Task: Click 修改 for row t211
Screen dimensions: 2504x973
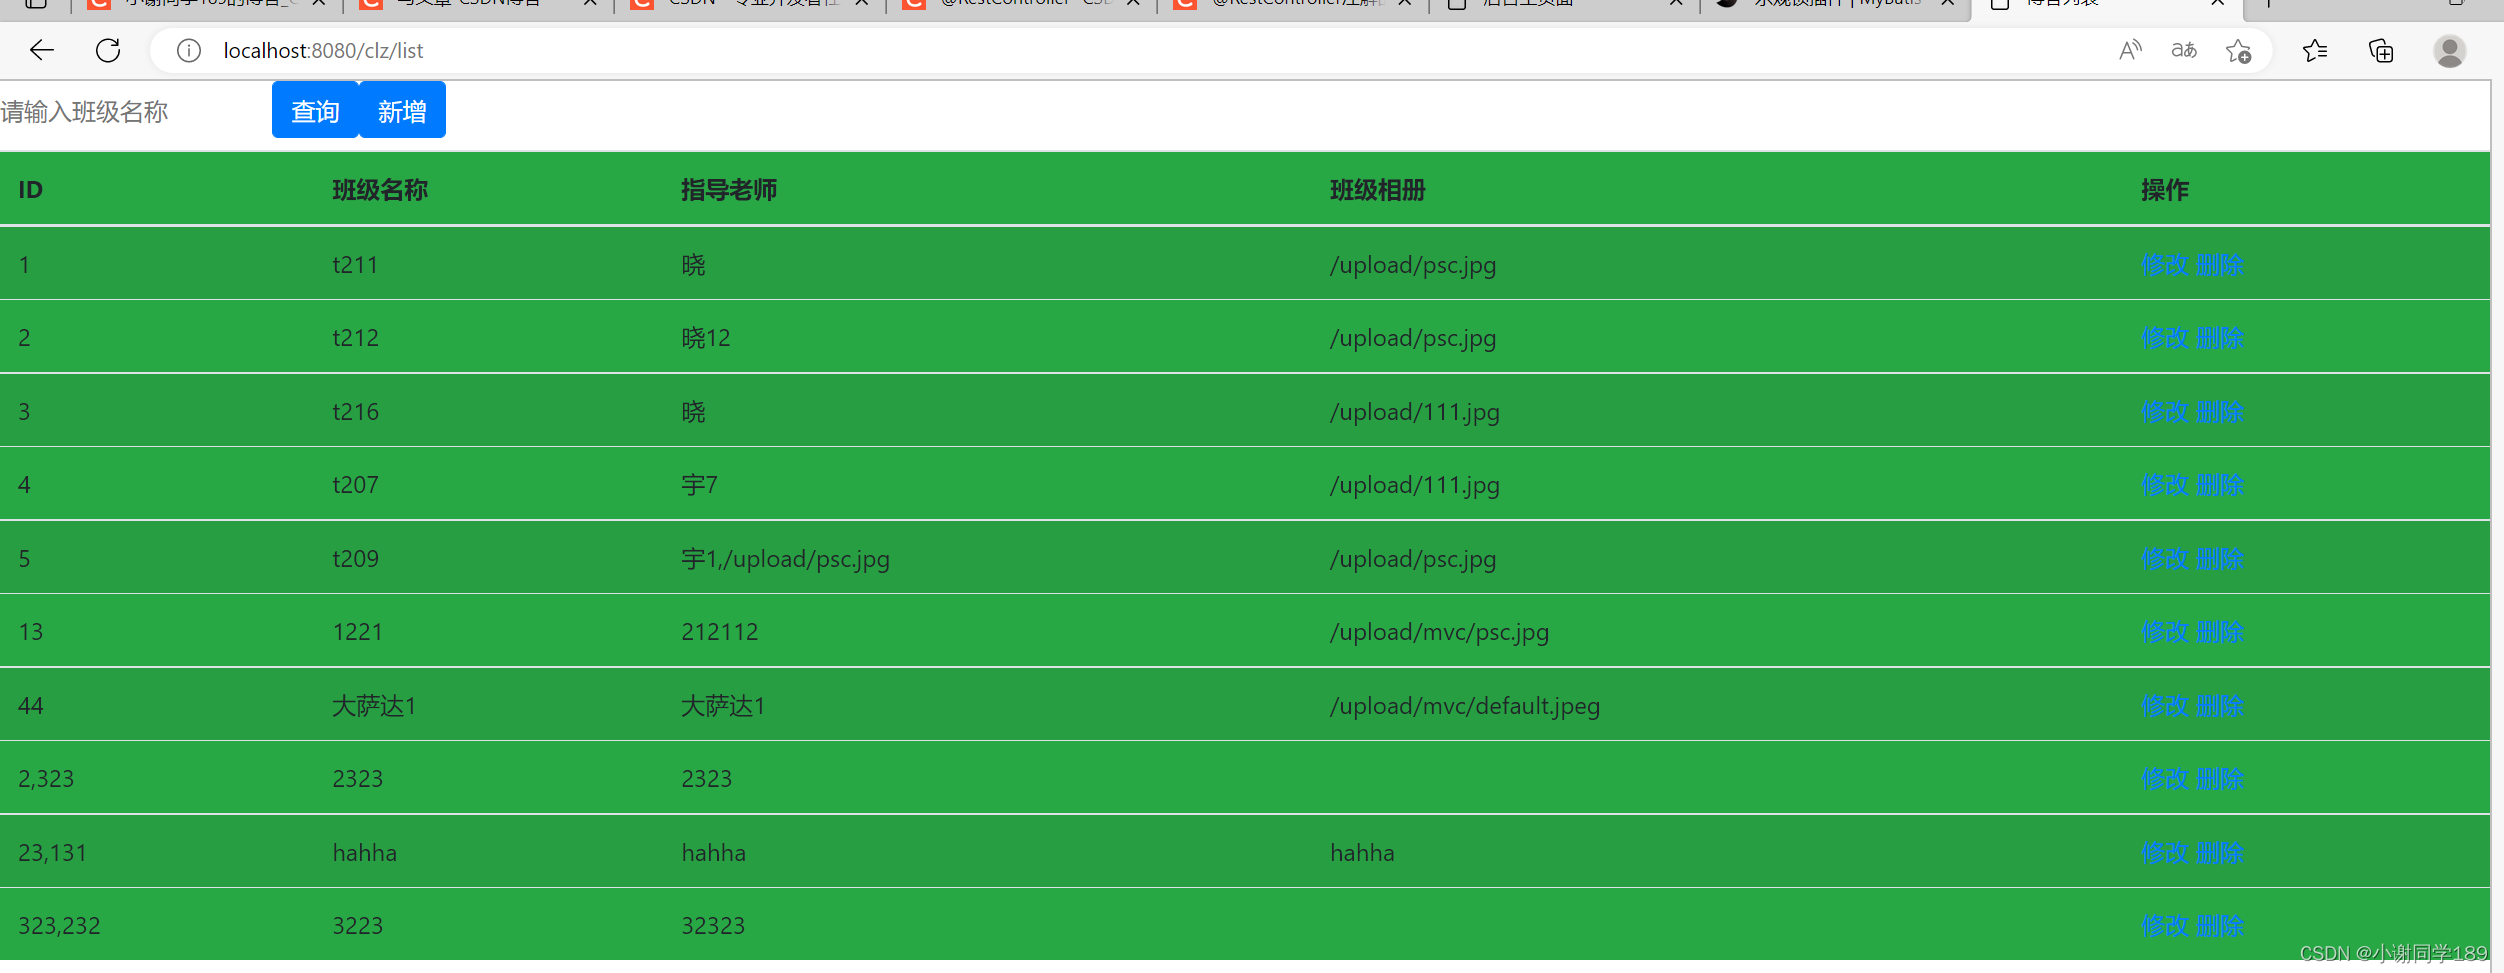Action: (2165, 265)
